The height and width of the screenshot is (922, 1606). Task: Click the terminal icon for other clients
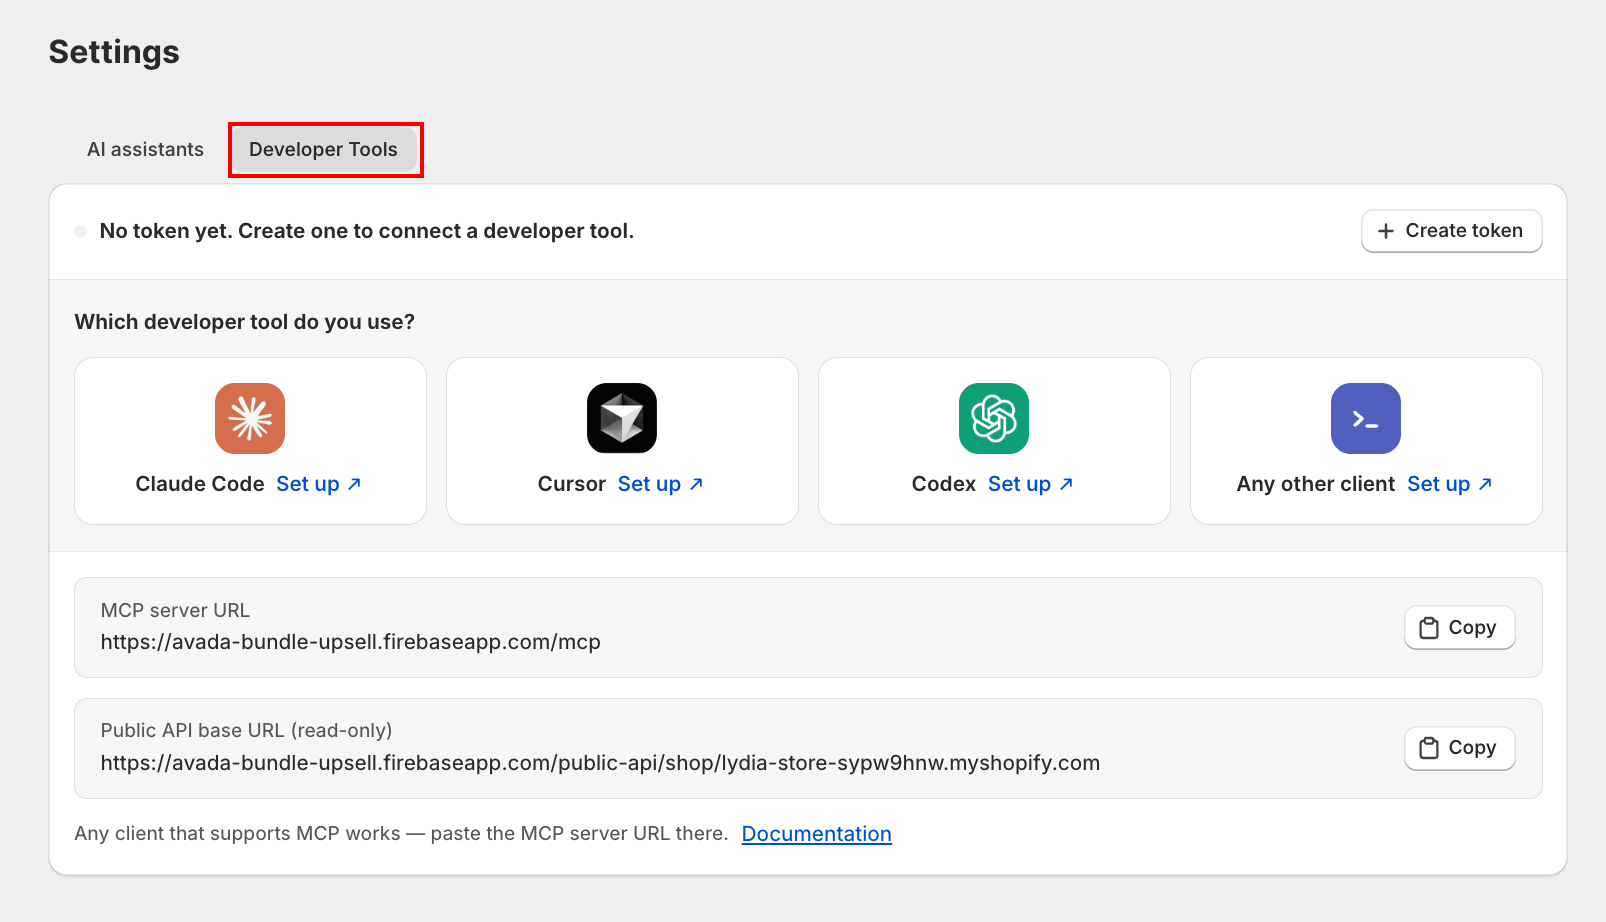[x=1366, y=418]
